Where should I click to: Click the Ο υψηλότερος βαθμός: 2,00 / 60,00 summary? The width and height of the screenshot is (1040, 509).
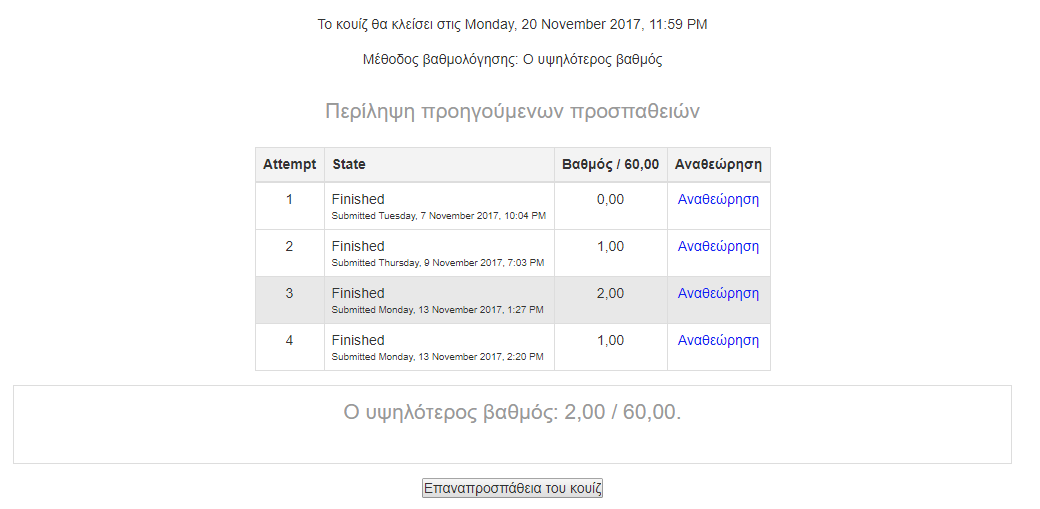click(x=512, y=412)
